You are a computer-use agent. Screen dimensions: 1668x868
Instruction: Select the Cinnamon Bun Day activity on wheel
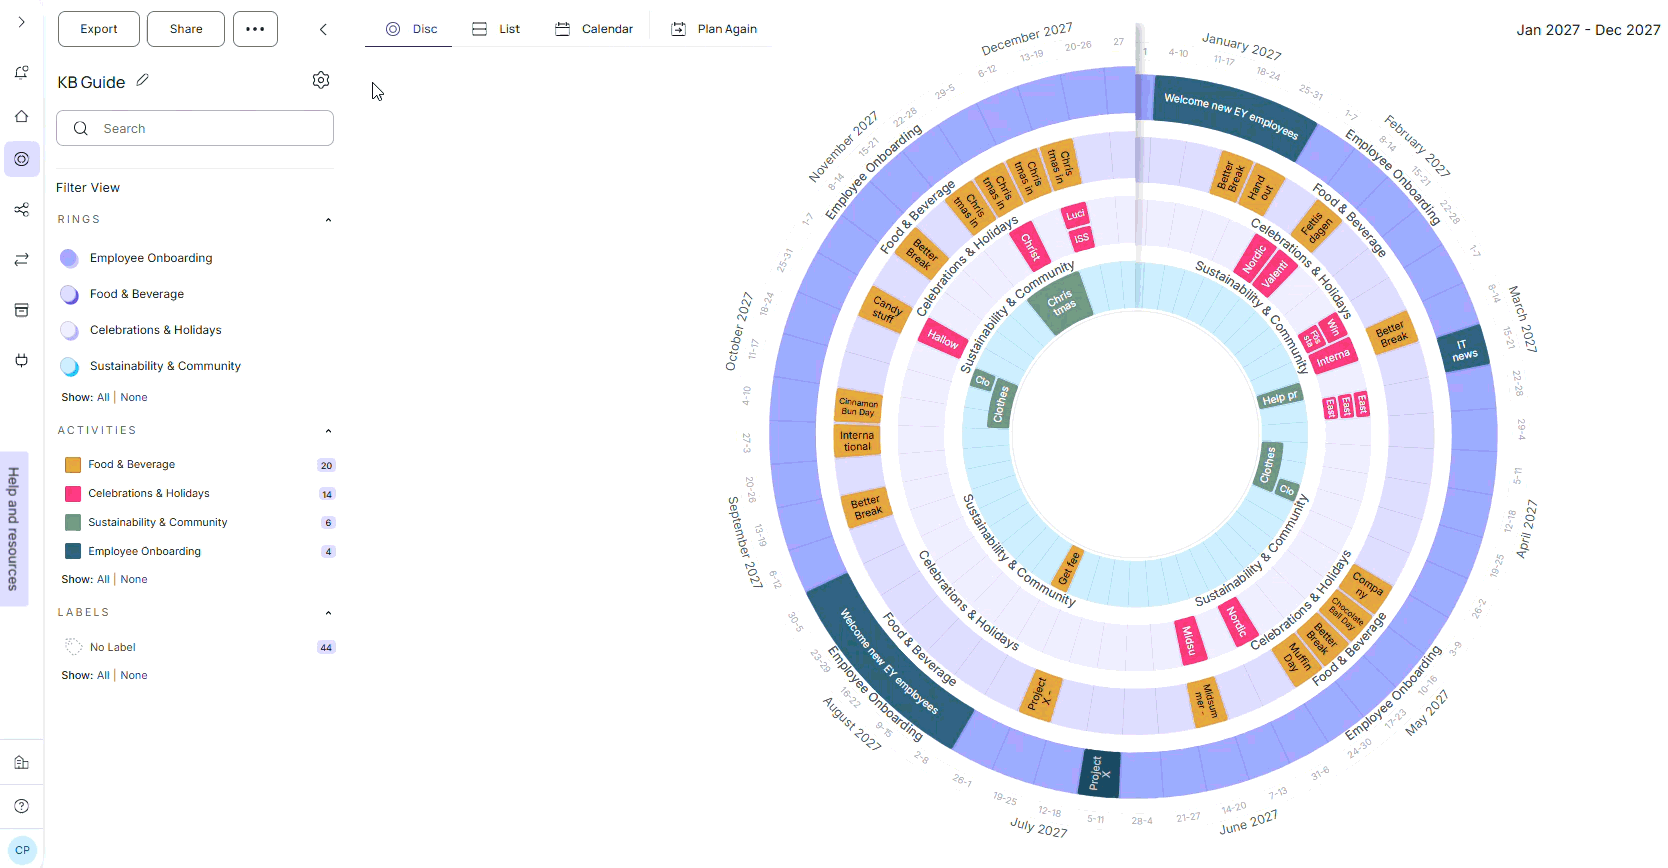pos(858,406)
